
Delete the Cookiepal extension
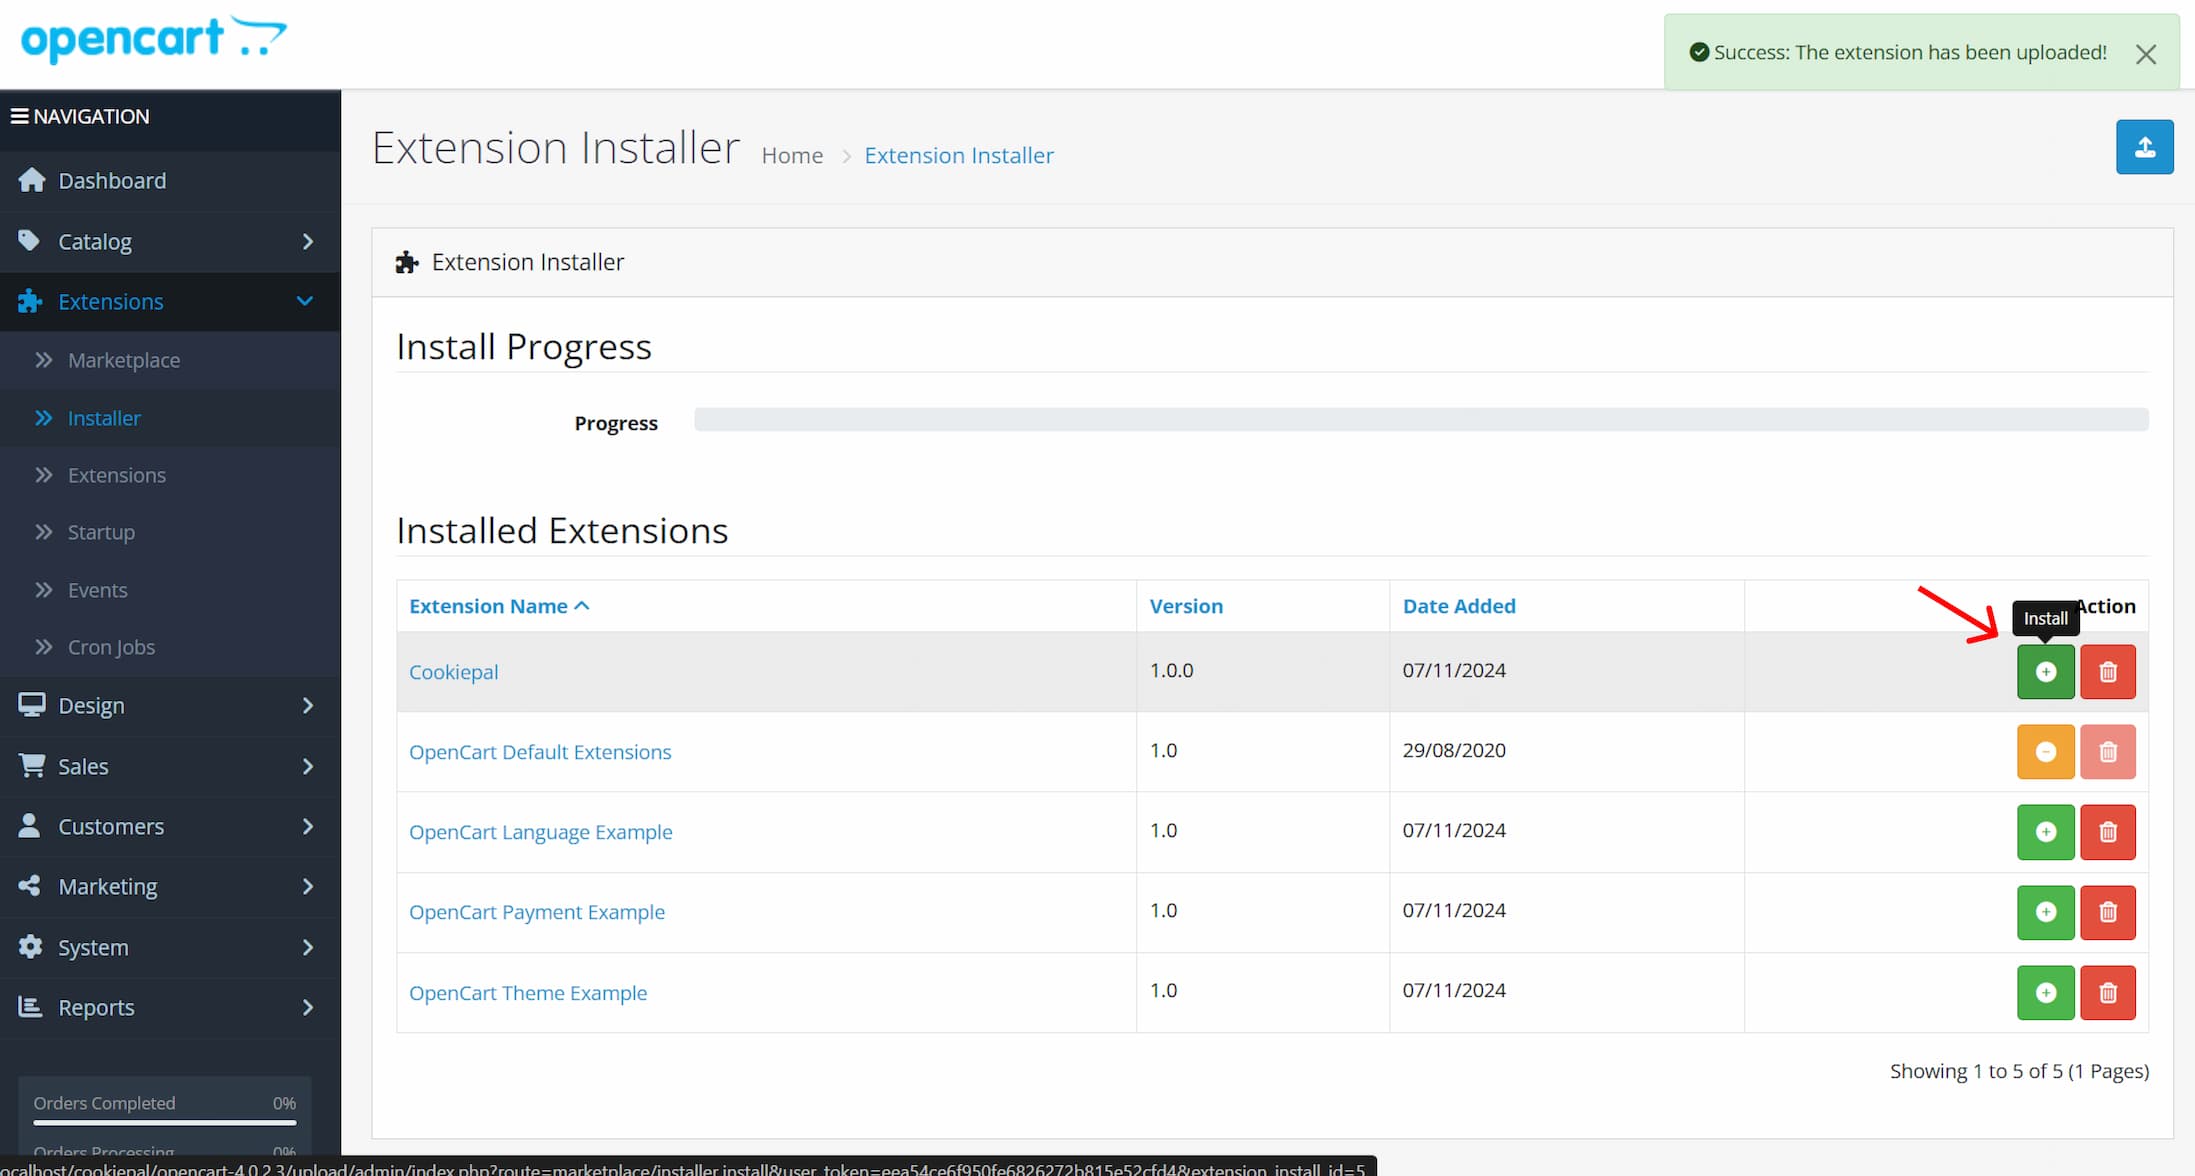(x=2108, y=671)
